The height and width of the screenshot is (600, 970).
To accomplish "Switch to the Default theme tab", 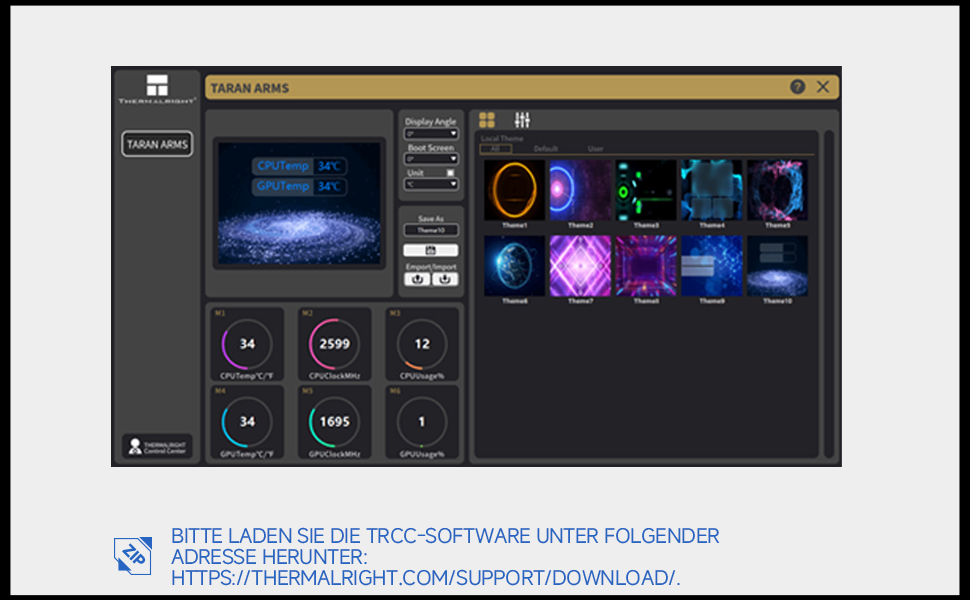I will pyautogui.click(x=546, y=148).
